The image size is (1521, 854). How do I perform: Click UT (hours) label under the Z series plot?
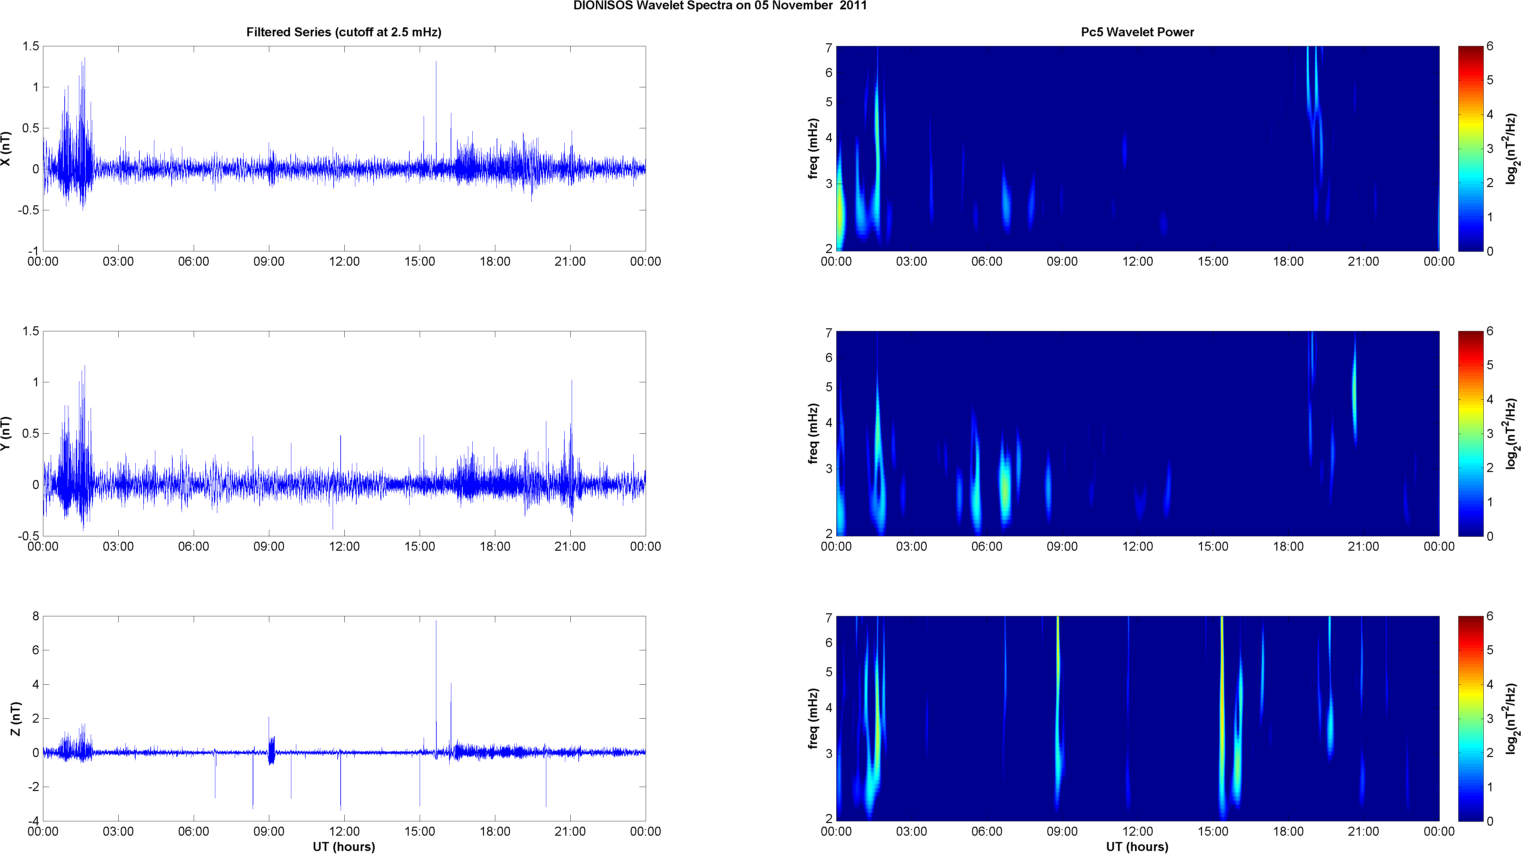(343, 846)
